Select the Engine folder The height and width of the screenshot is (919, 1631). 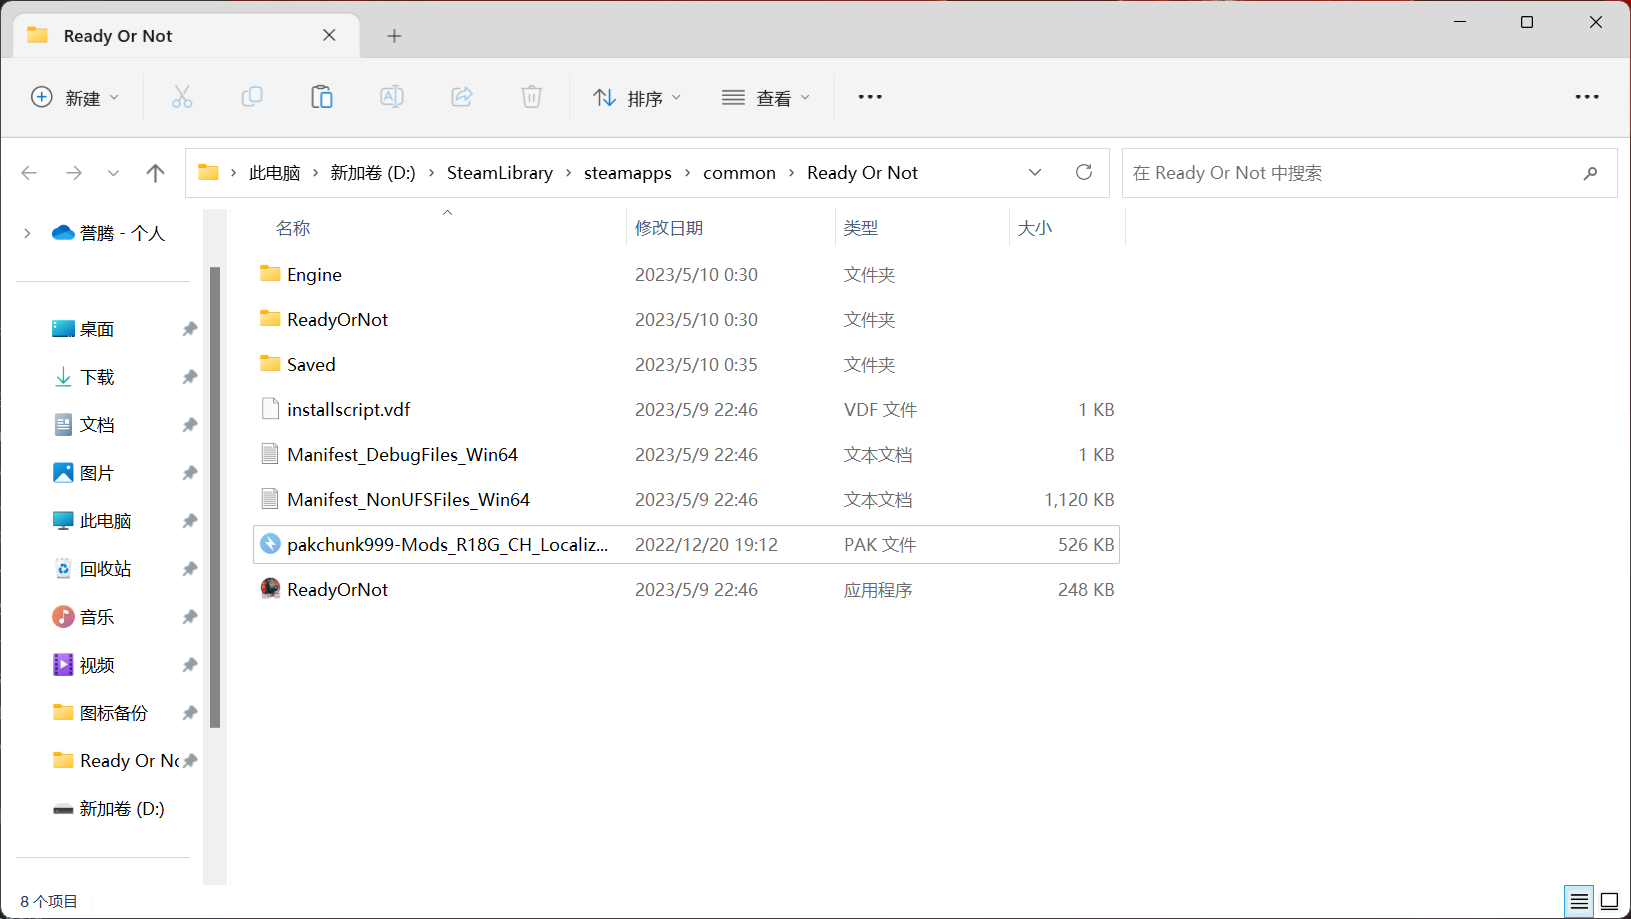pos(686,274)
